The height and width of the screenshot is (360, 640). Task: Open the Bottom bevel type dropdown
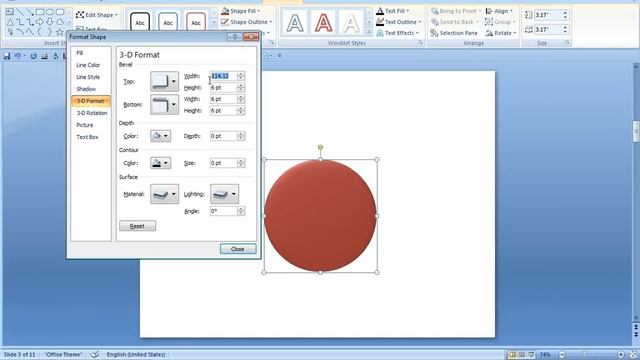pos(164,104)
